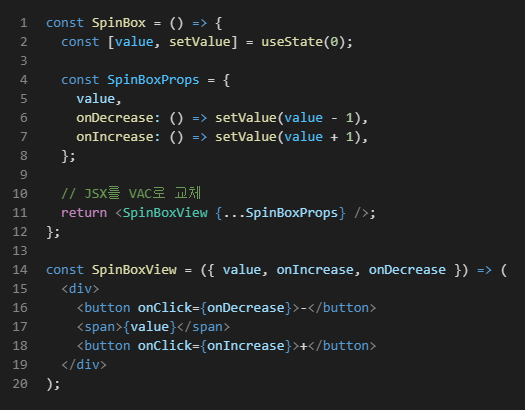Click line number 13 in the gutter
This screenshot has width=525, height=410.
pyautogui.click(x=20, y=251)
